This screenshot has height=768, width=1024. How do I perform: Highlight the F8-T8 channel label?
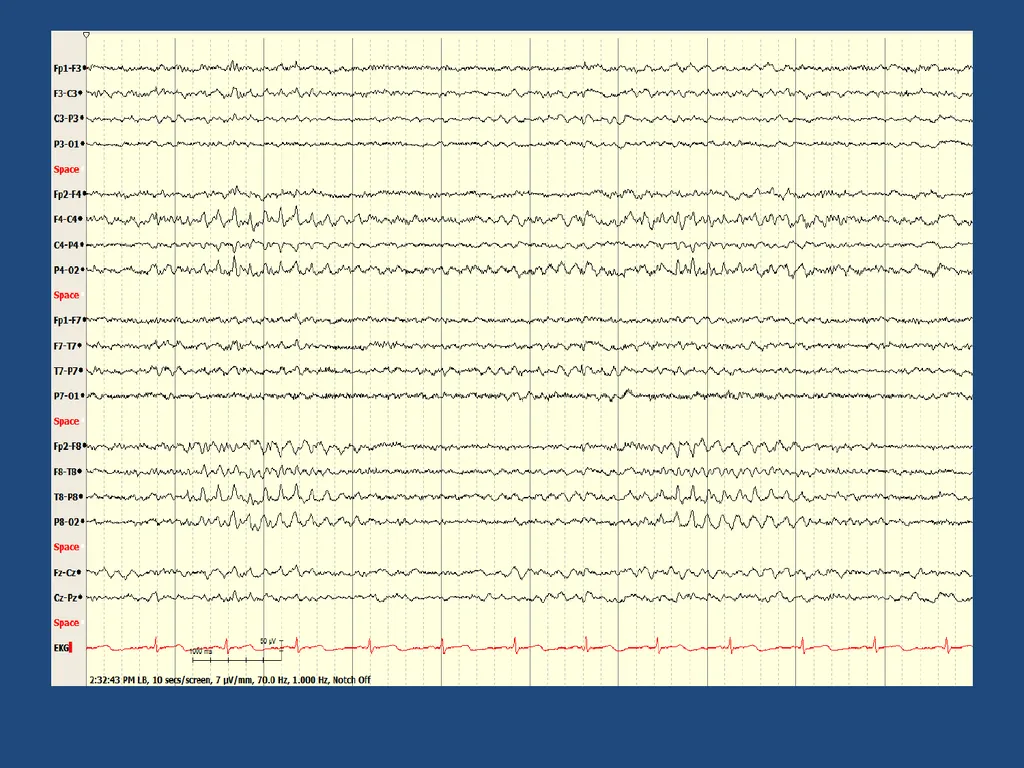[65, 472]
